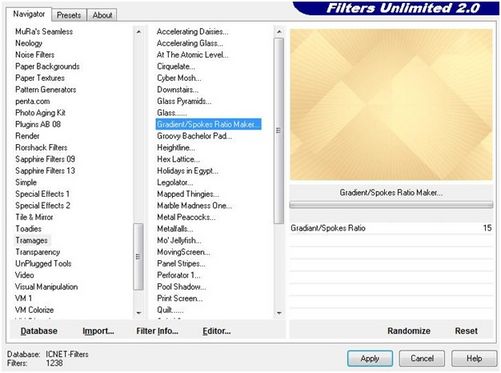This screenshot has height=373, width=501.
Task: Click the filter list scroll up arrow
Action: tap(279, 32)
